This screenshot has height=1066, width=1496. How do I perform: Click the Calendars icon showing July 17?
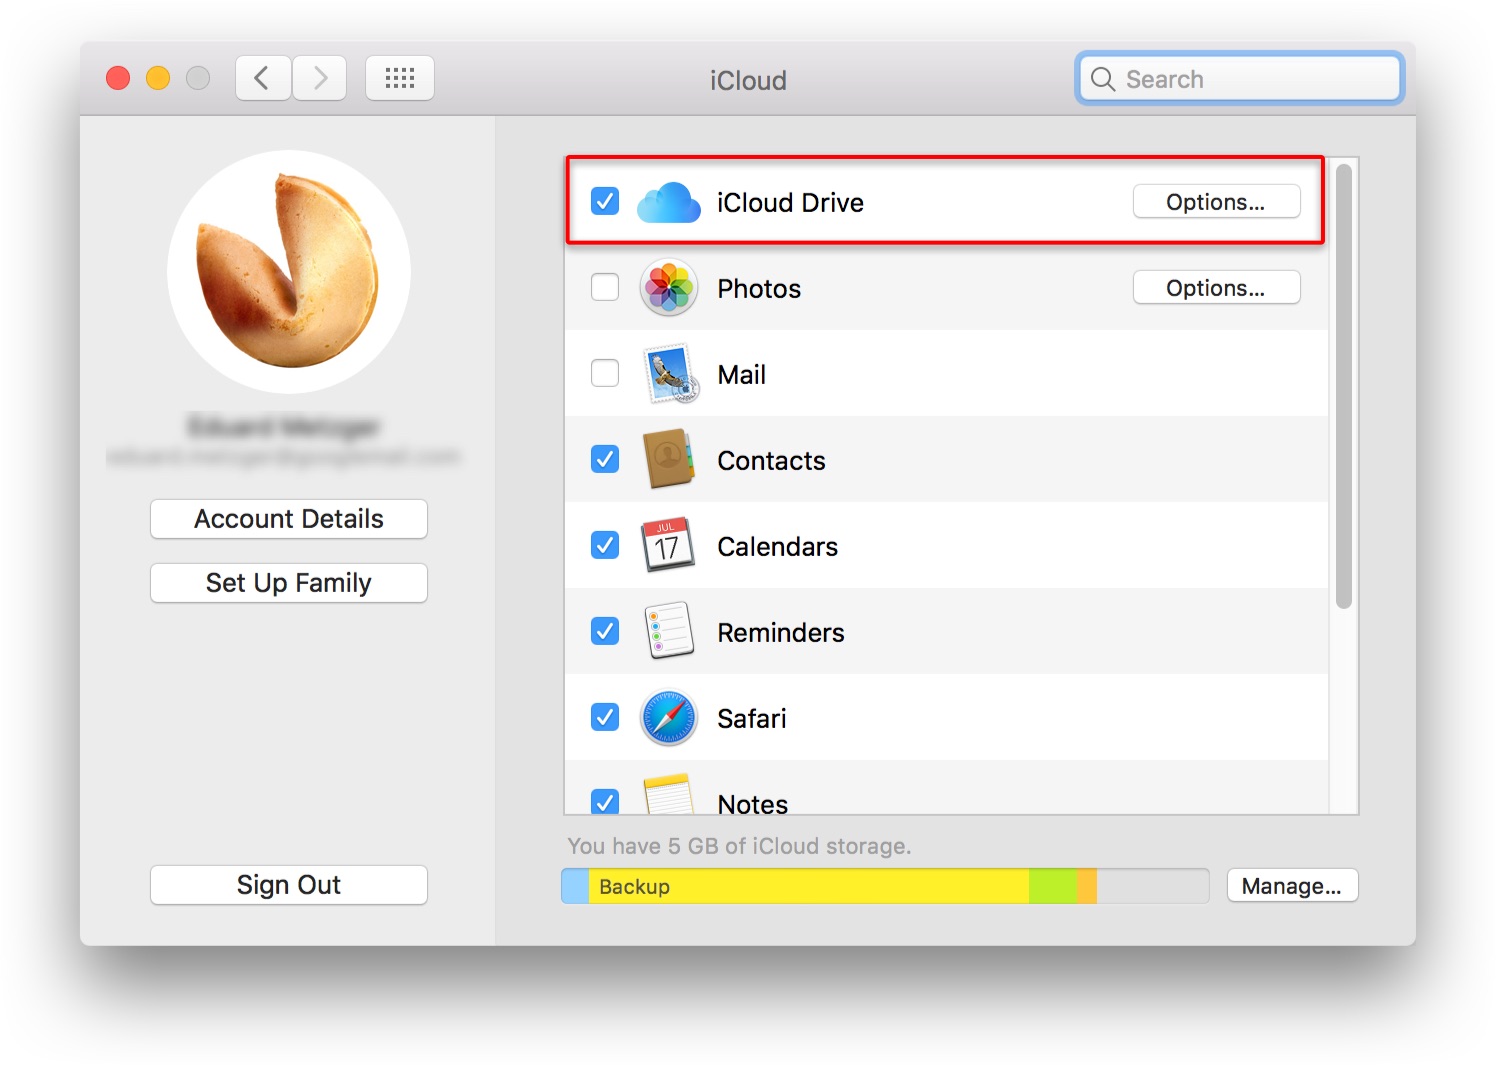click(668, 546)
